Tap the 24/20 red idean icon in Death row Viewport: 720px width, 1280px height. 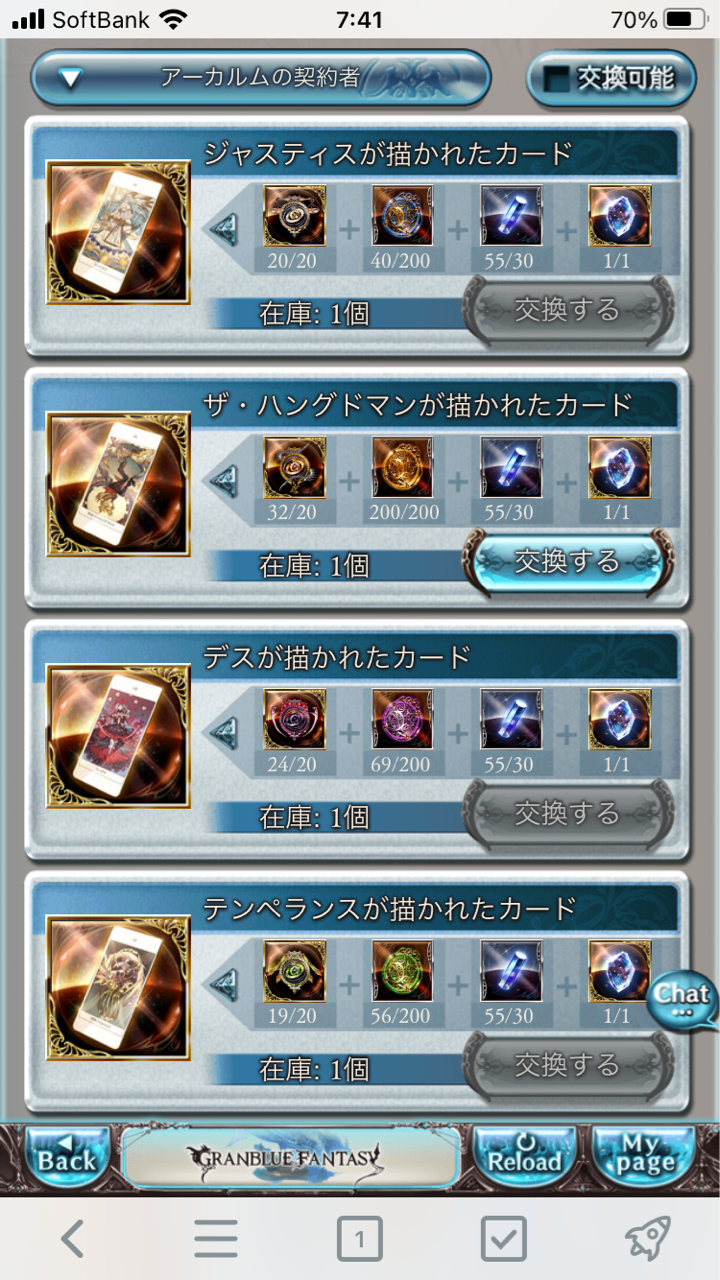[295, 719]
